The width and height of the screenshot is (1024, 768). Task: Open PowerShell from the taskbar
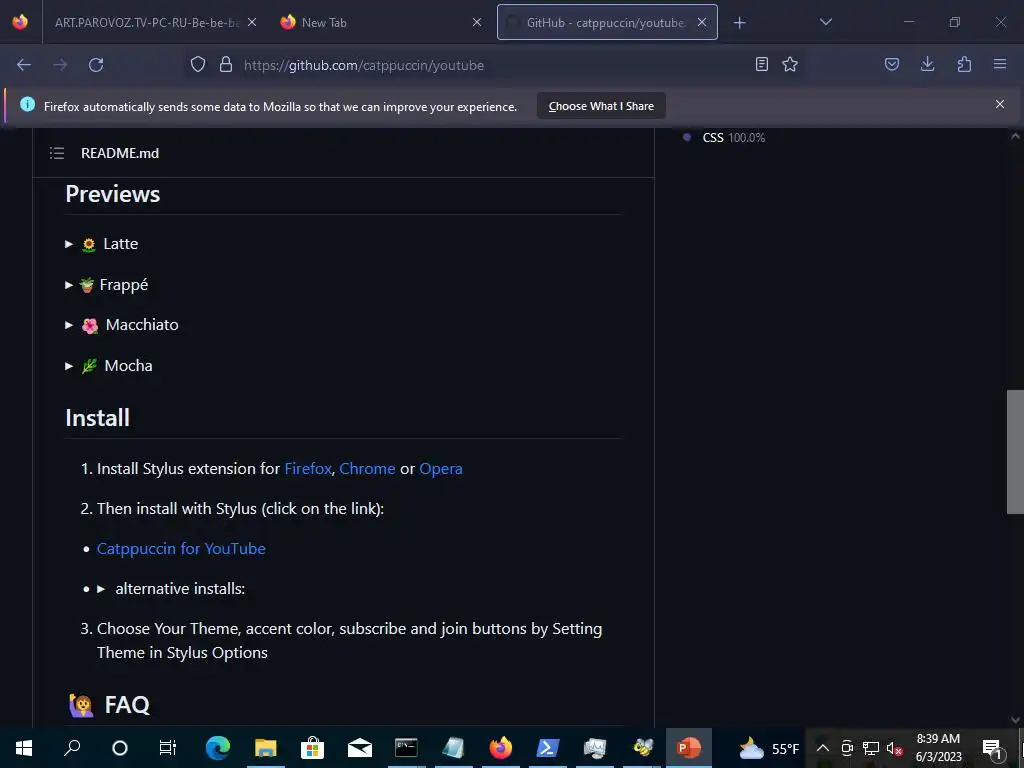pos(548,748)
